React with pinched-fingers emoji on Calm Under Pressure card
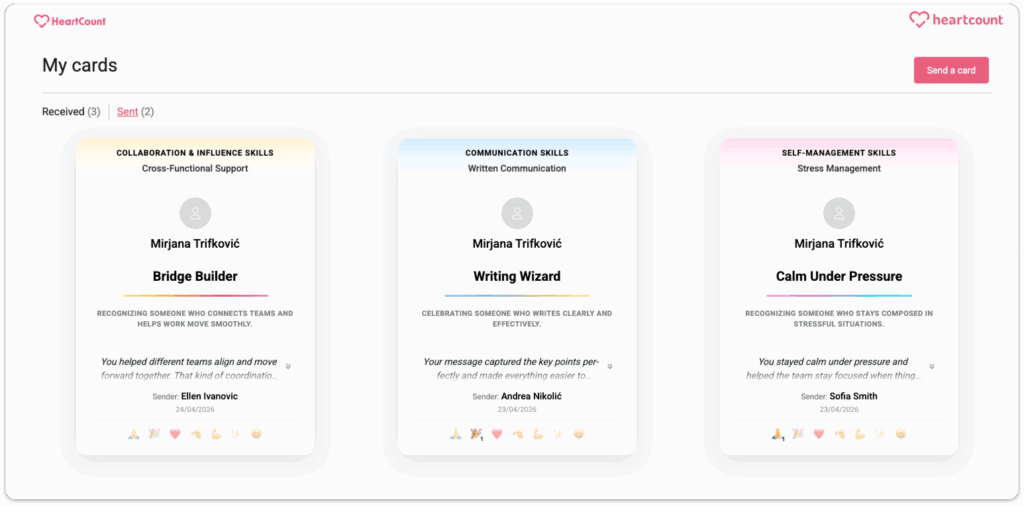1024x506 pixels. coord(839,434)
